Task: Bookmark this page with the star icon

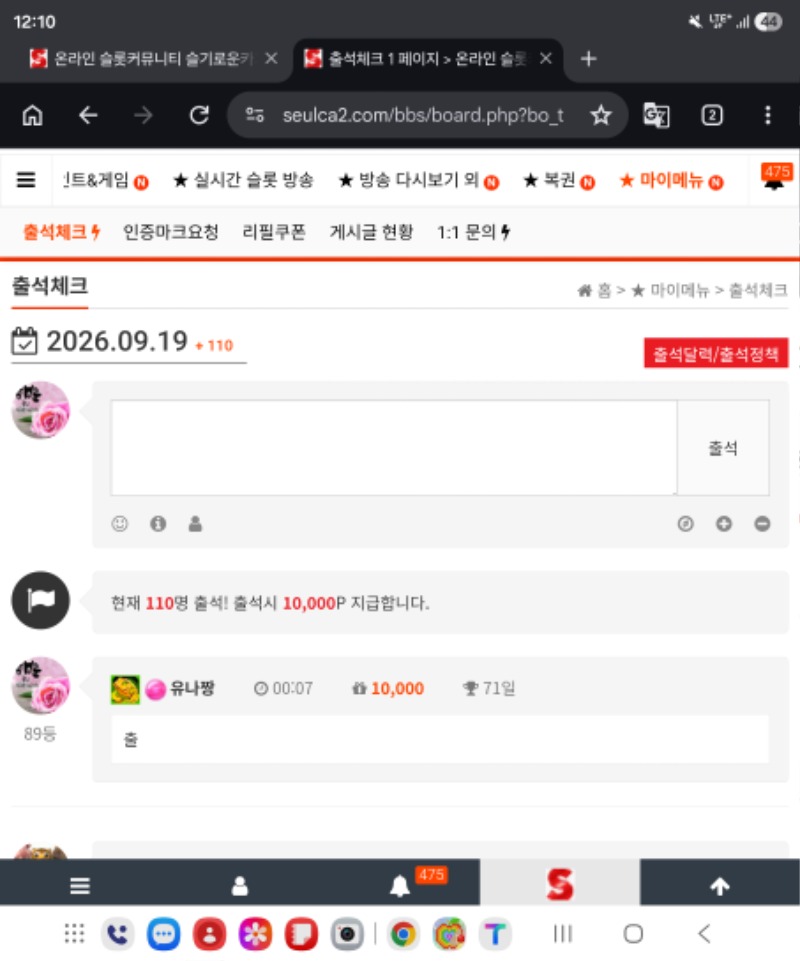Action: (601, 115)
